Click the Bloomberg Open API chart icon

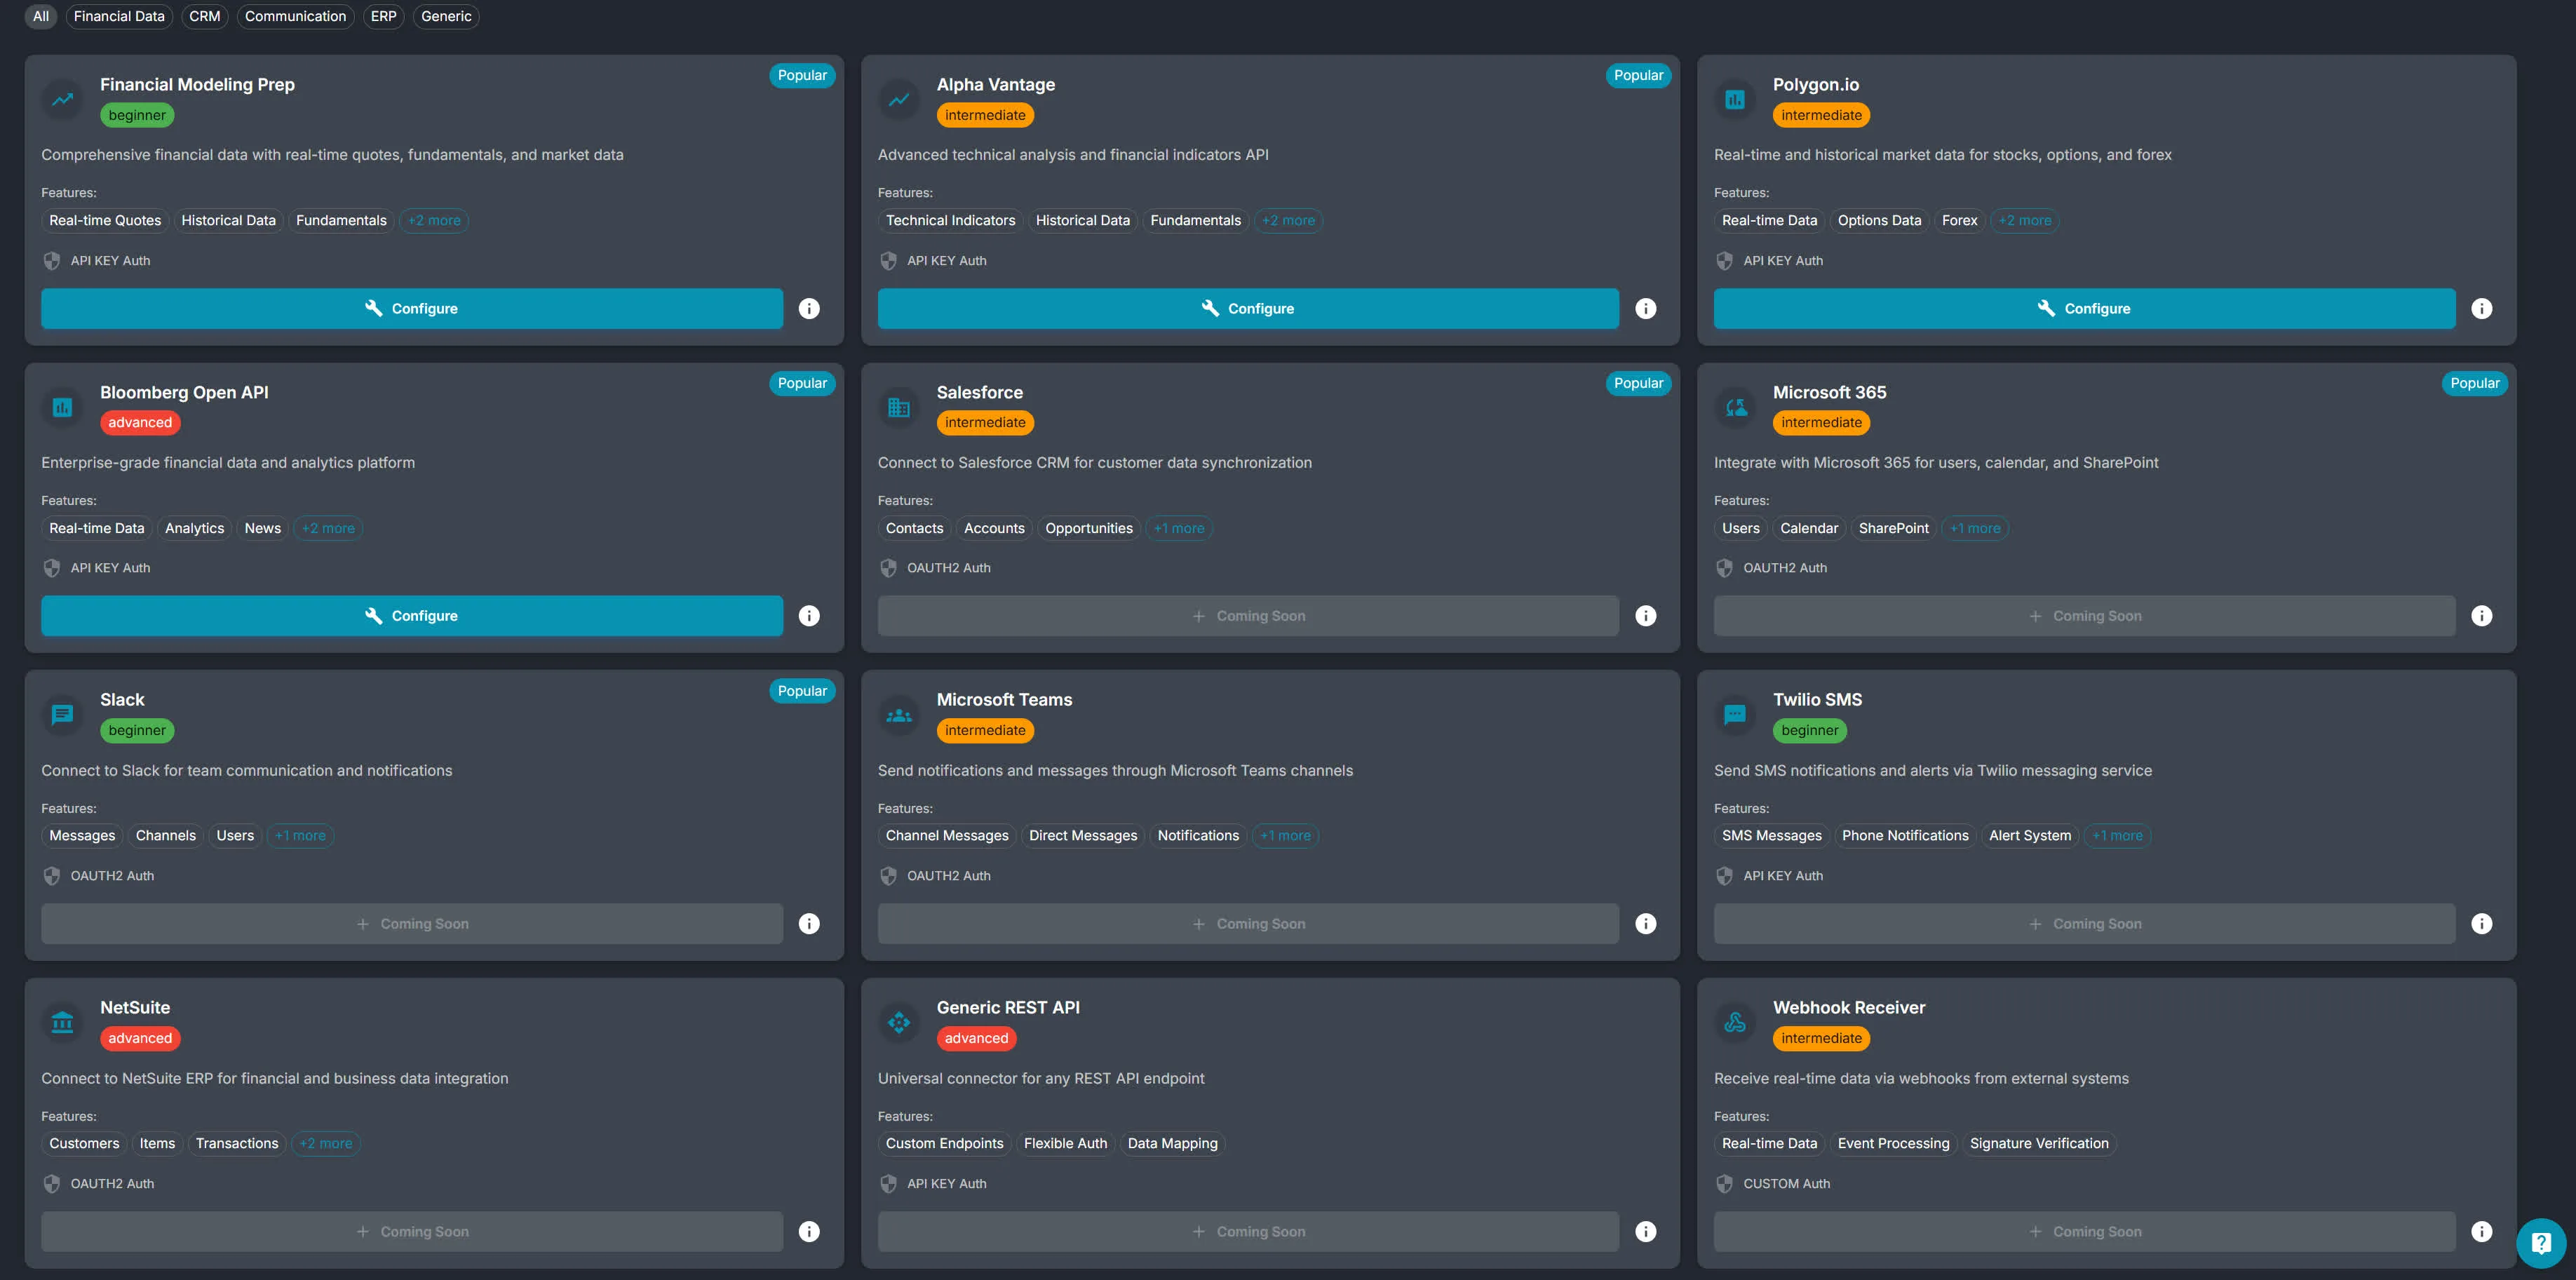coord(62,407)
